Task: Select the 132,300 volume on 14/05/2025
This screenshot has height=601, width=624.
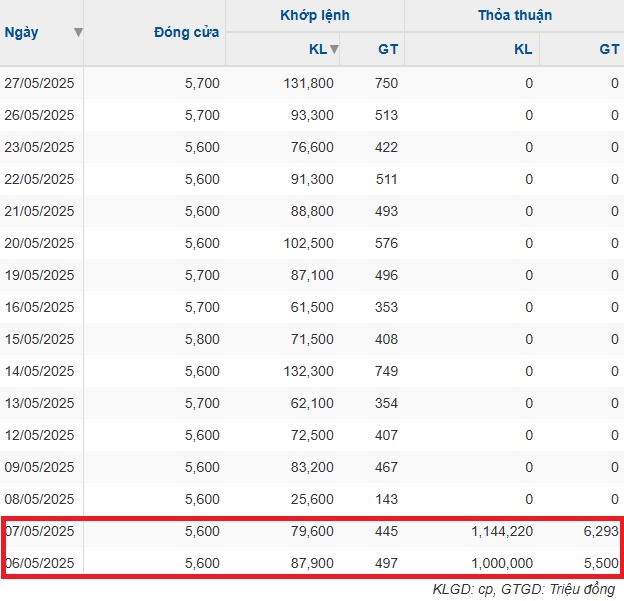Action: tap(308, 371)
